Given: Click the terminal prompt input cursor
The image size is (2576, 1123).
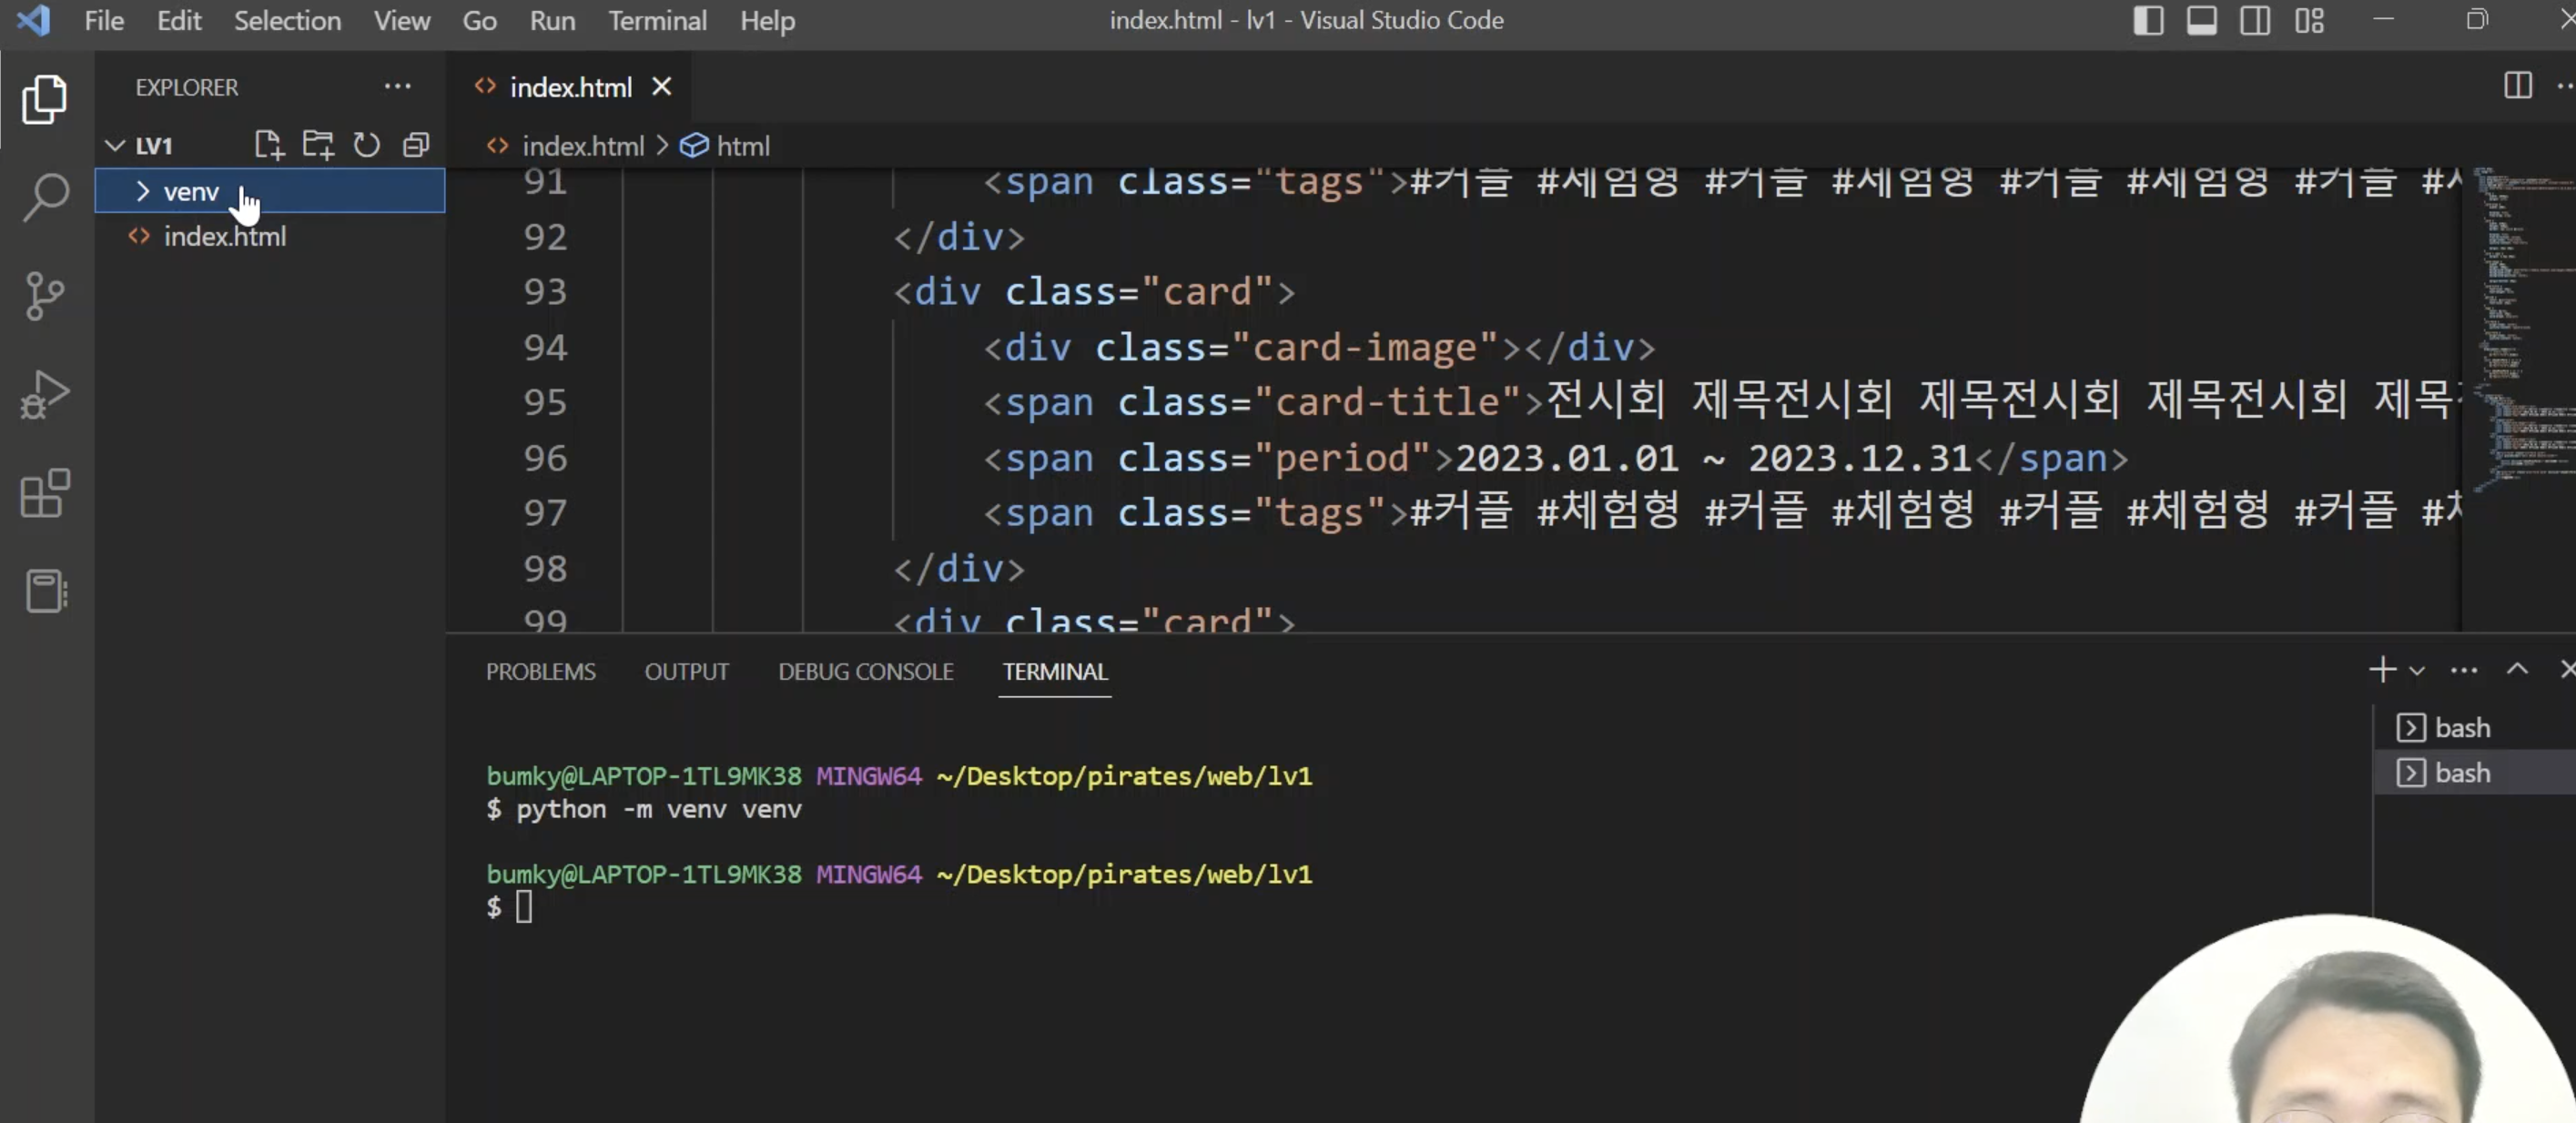Looking at the screenshot, I should 524,907.
